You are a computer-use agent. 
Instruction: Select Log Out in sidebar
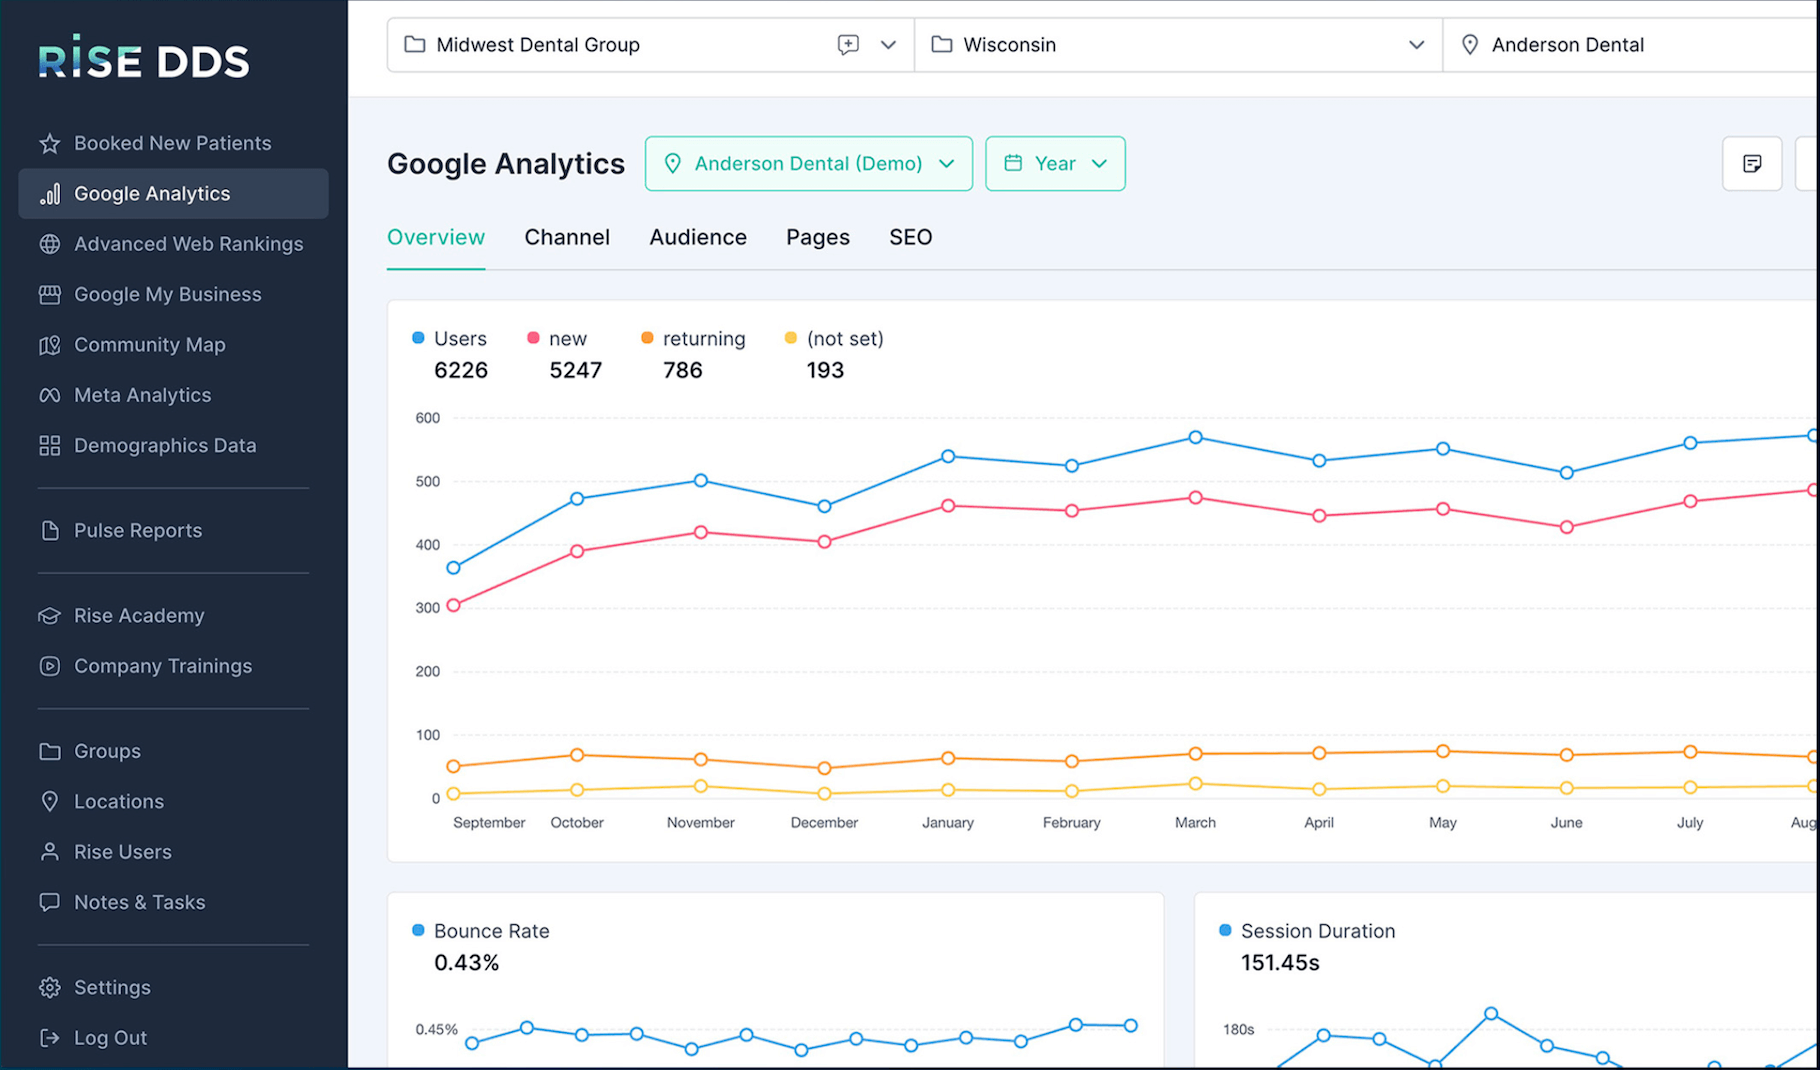[x=173, y=1038]
